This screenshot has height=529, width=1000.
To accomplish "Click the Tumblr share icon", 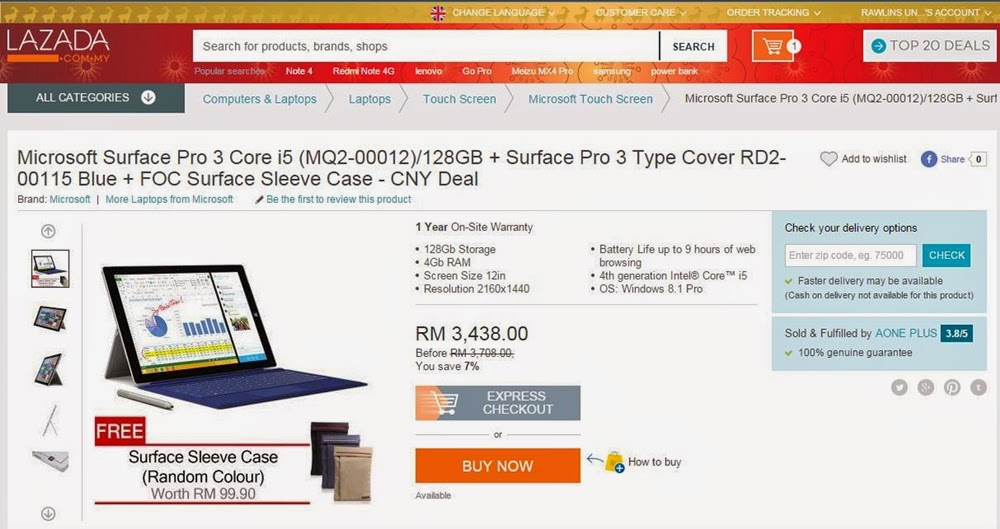I will coord(978,387).
